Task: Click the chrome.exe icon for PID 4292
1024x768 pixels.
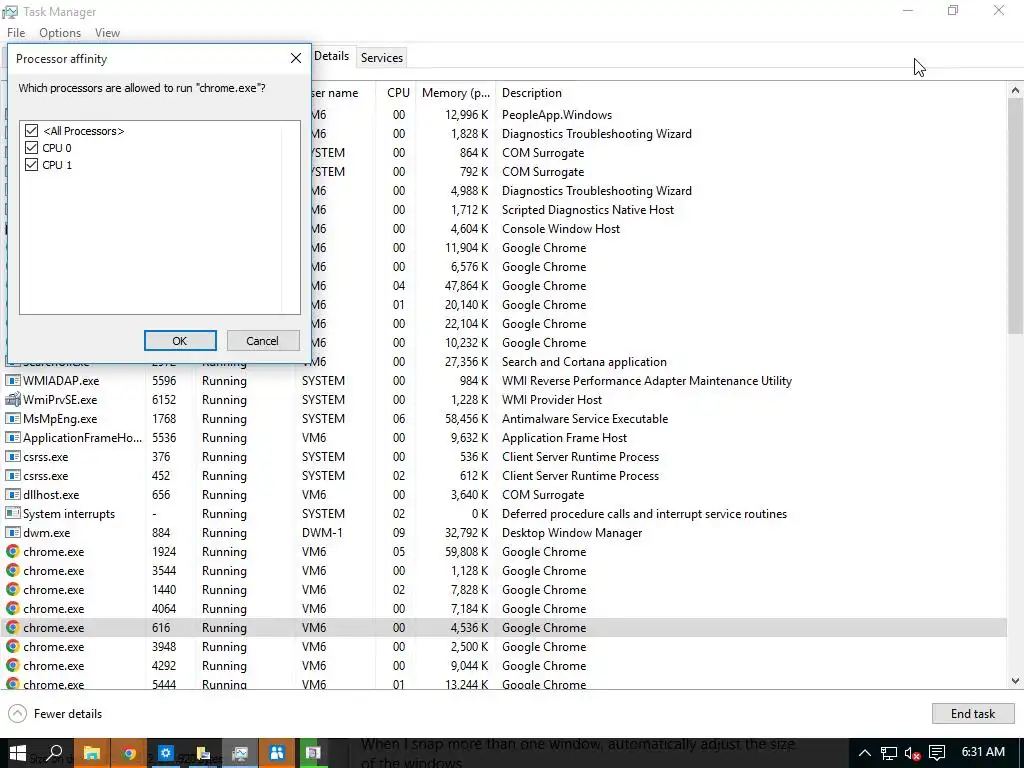Action: [12, 665]
